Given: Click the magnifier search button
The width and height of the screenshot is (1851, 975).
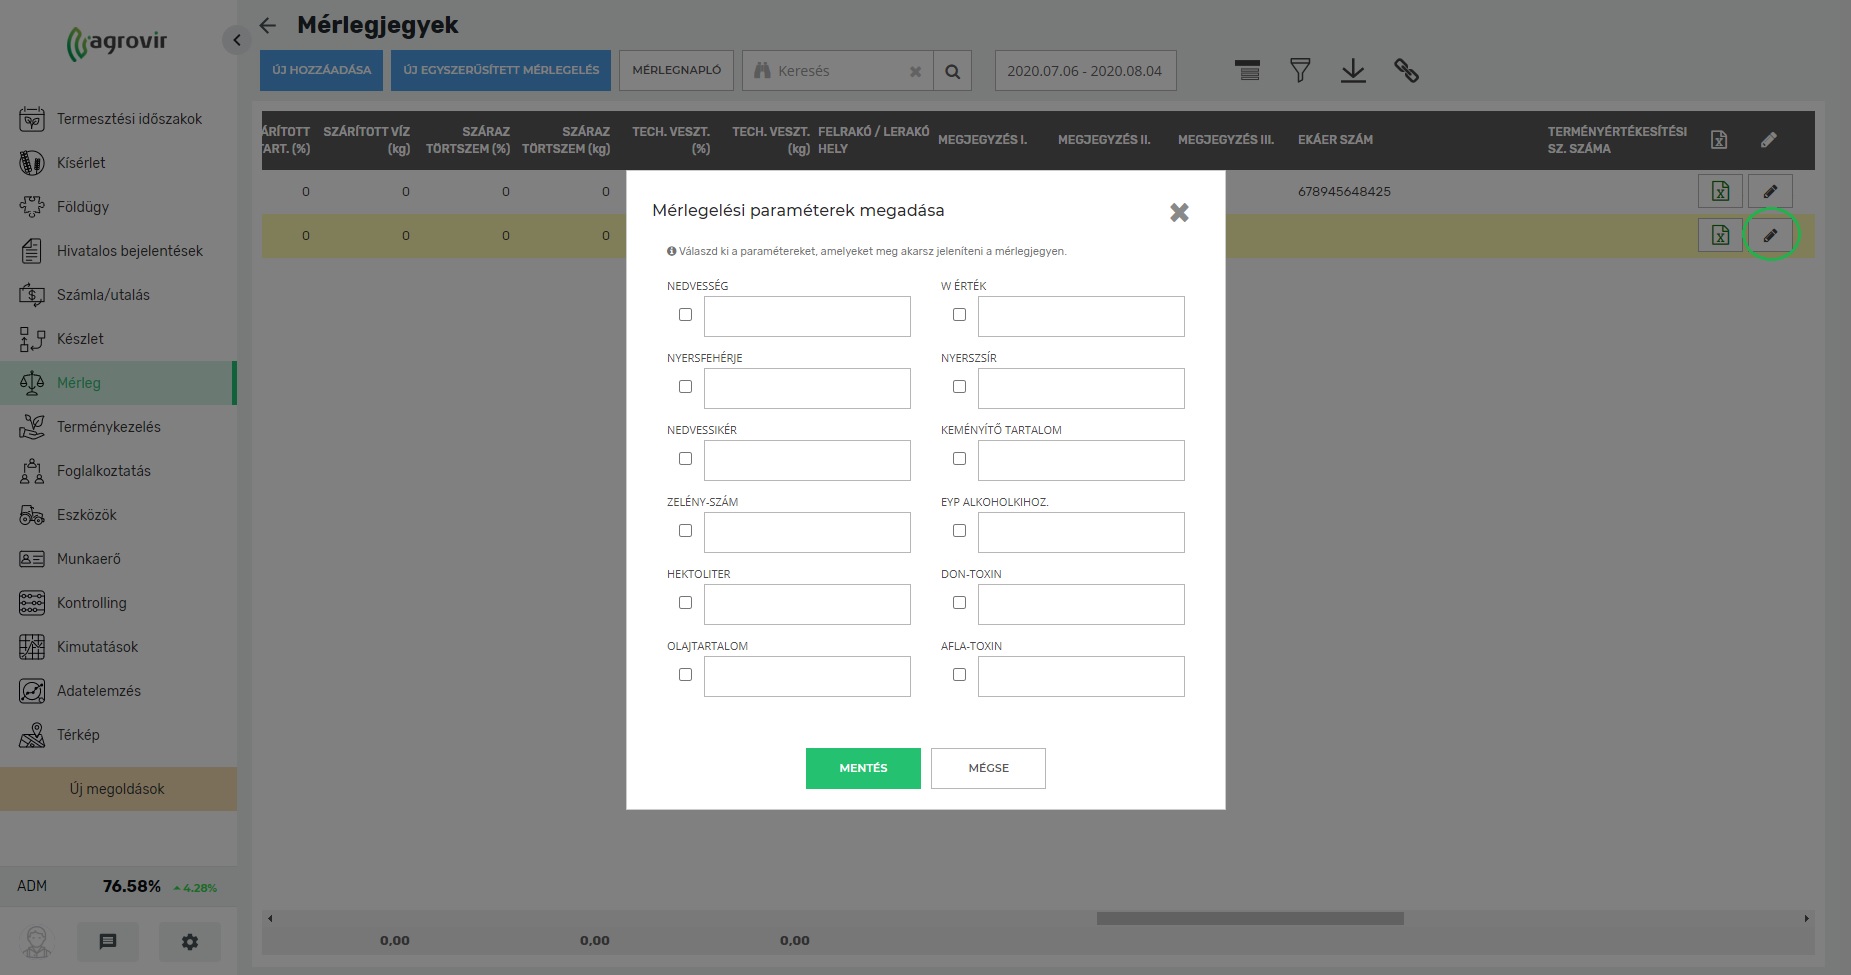Looking at the screenshot, I should coord(952,71).
